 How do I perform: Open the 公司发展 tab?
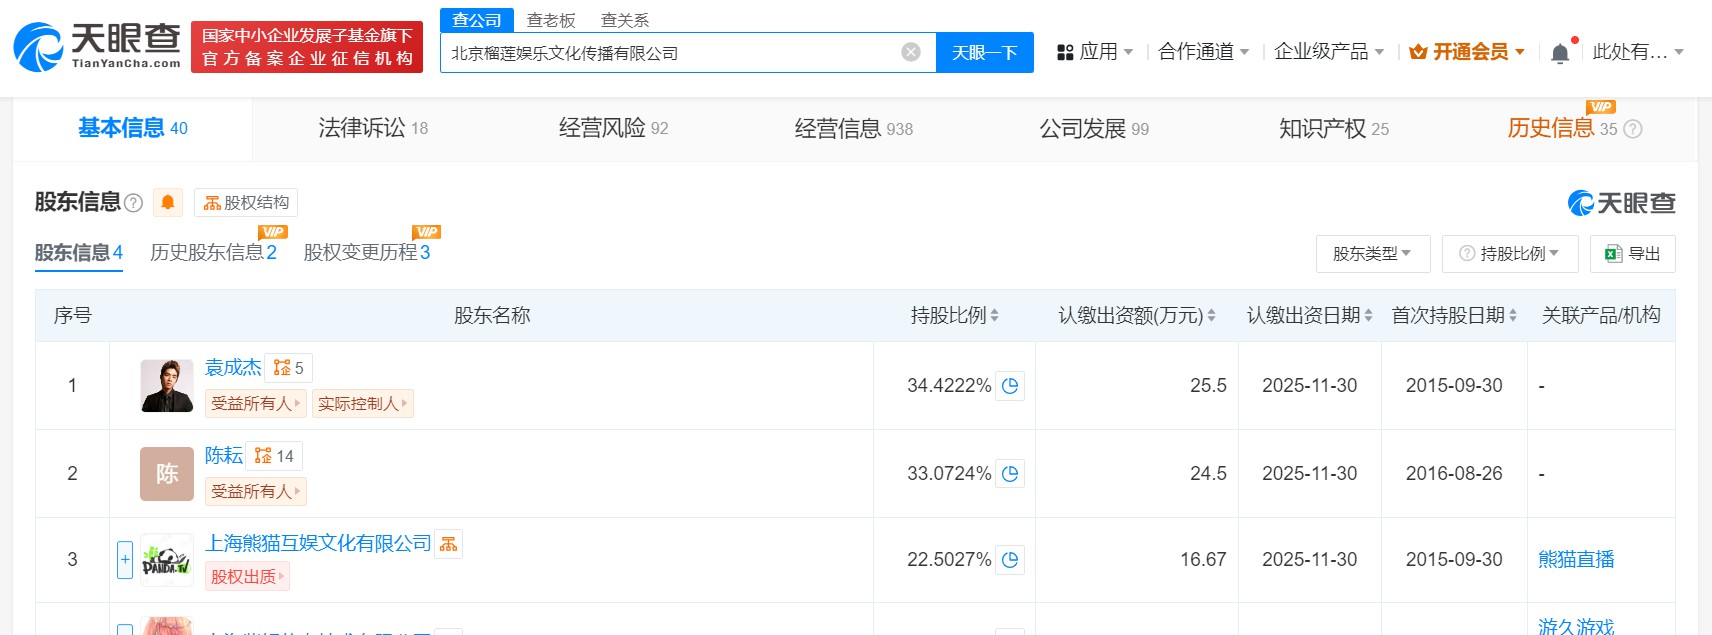click(x=1094, y=128)
